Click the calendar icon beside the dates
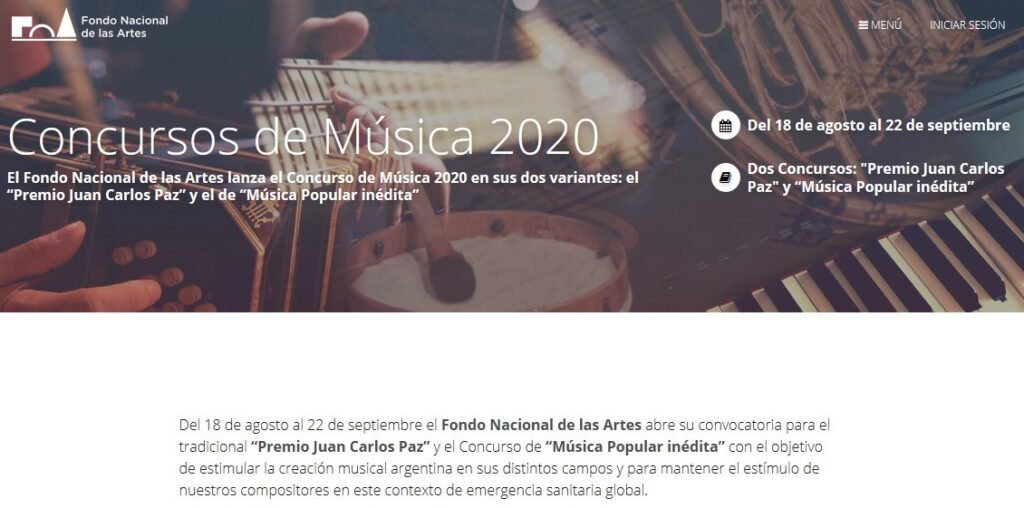 pyautogui.click(x=725, y=125)
